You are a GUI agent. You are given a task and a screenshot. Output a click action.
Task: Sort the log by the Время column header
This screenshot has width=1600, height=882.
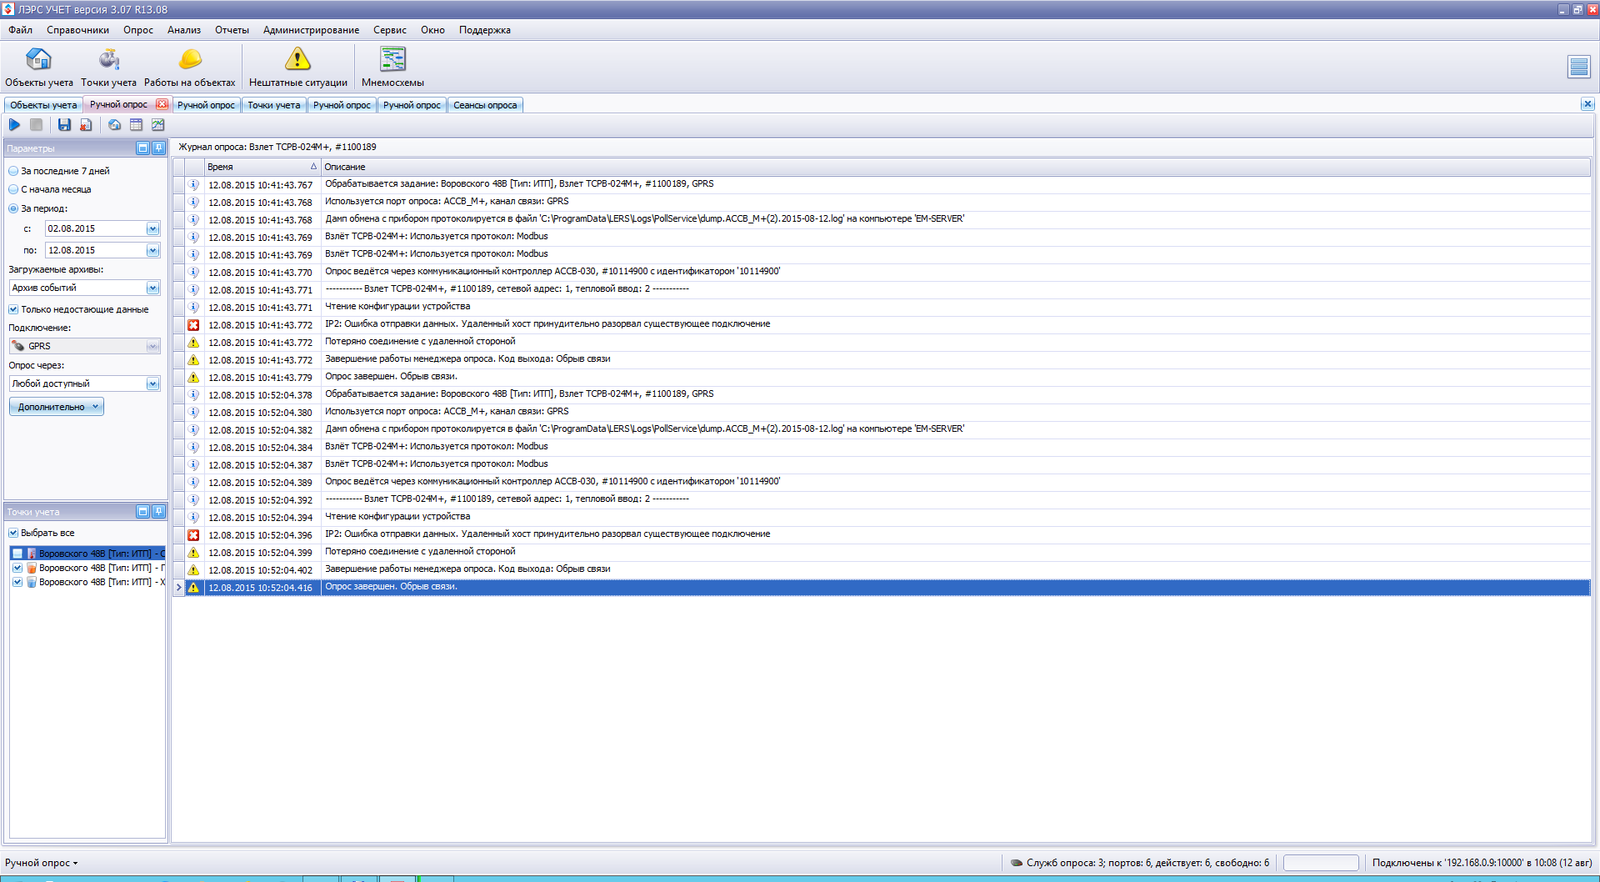tap(261, 167)
